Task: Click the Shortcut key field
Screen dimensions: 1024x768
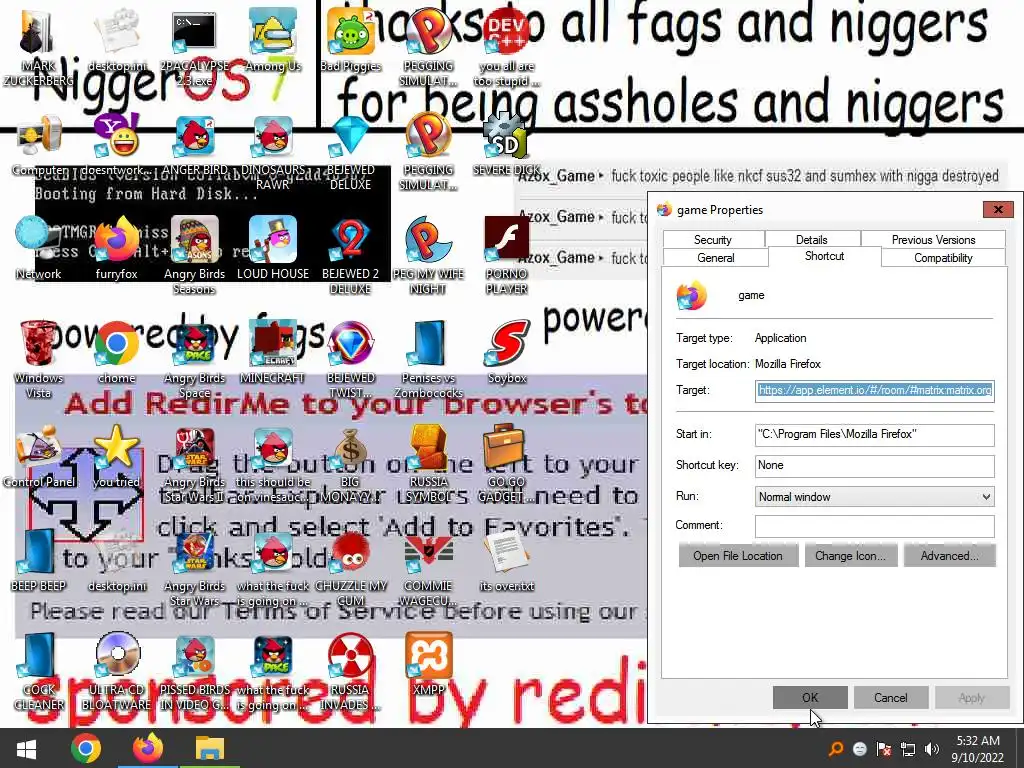Action: tap(874, 466)
